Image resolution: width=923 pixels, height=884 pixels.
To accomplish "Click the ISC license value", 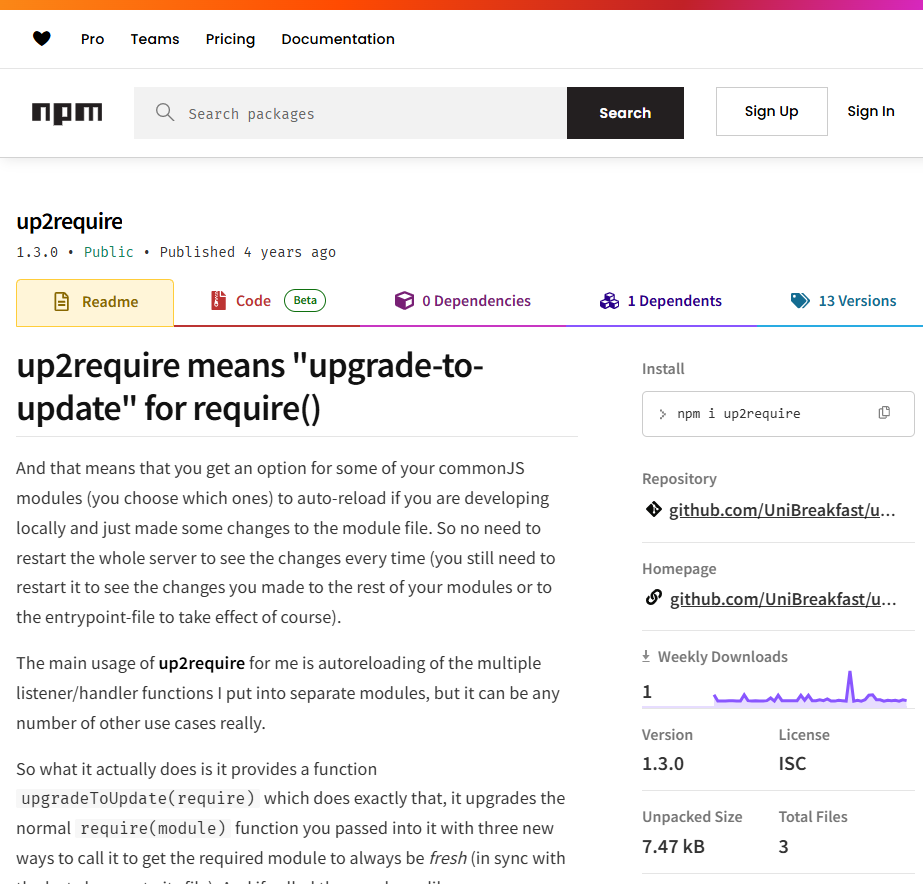I will pos(792,763).
